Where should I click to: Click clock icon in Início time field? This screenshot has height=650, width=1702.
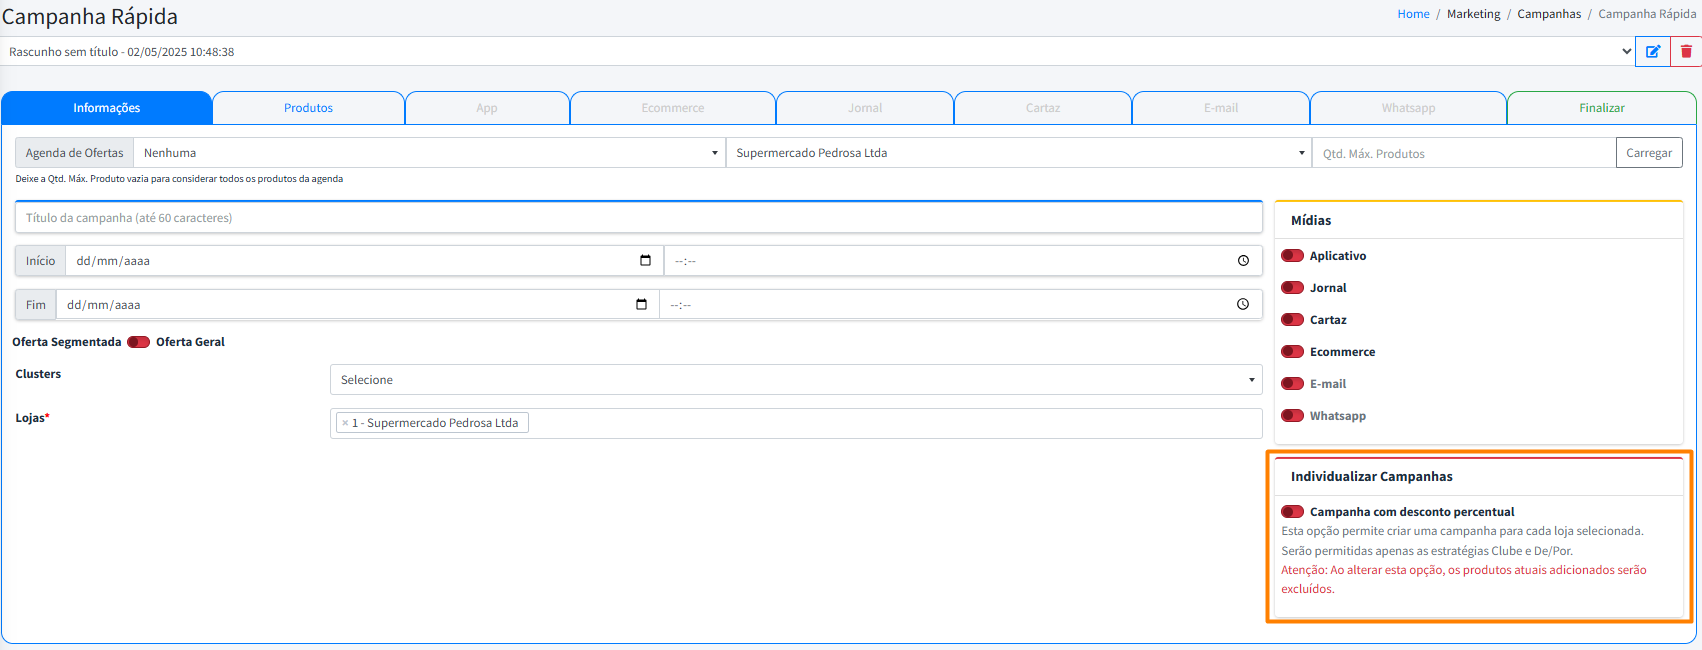[1243, 261]
